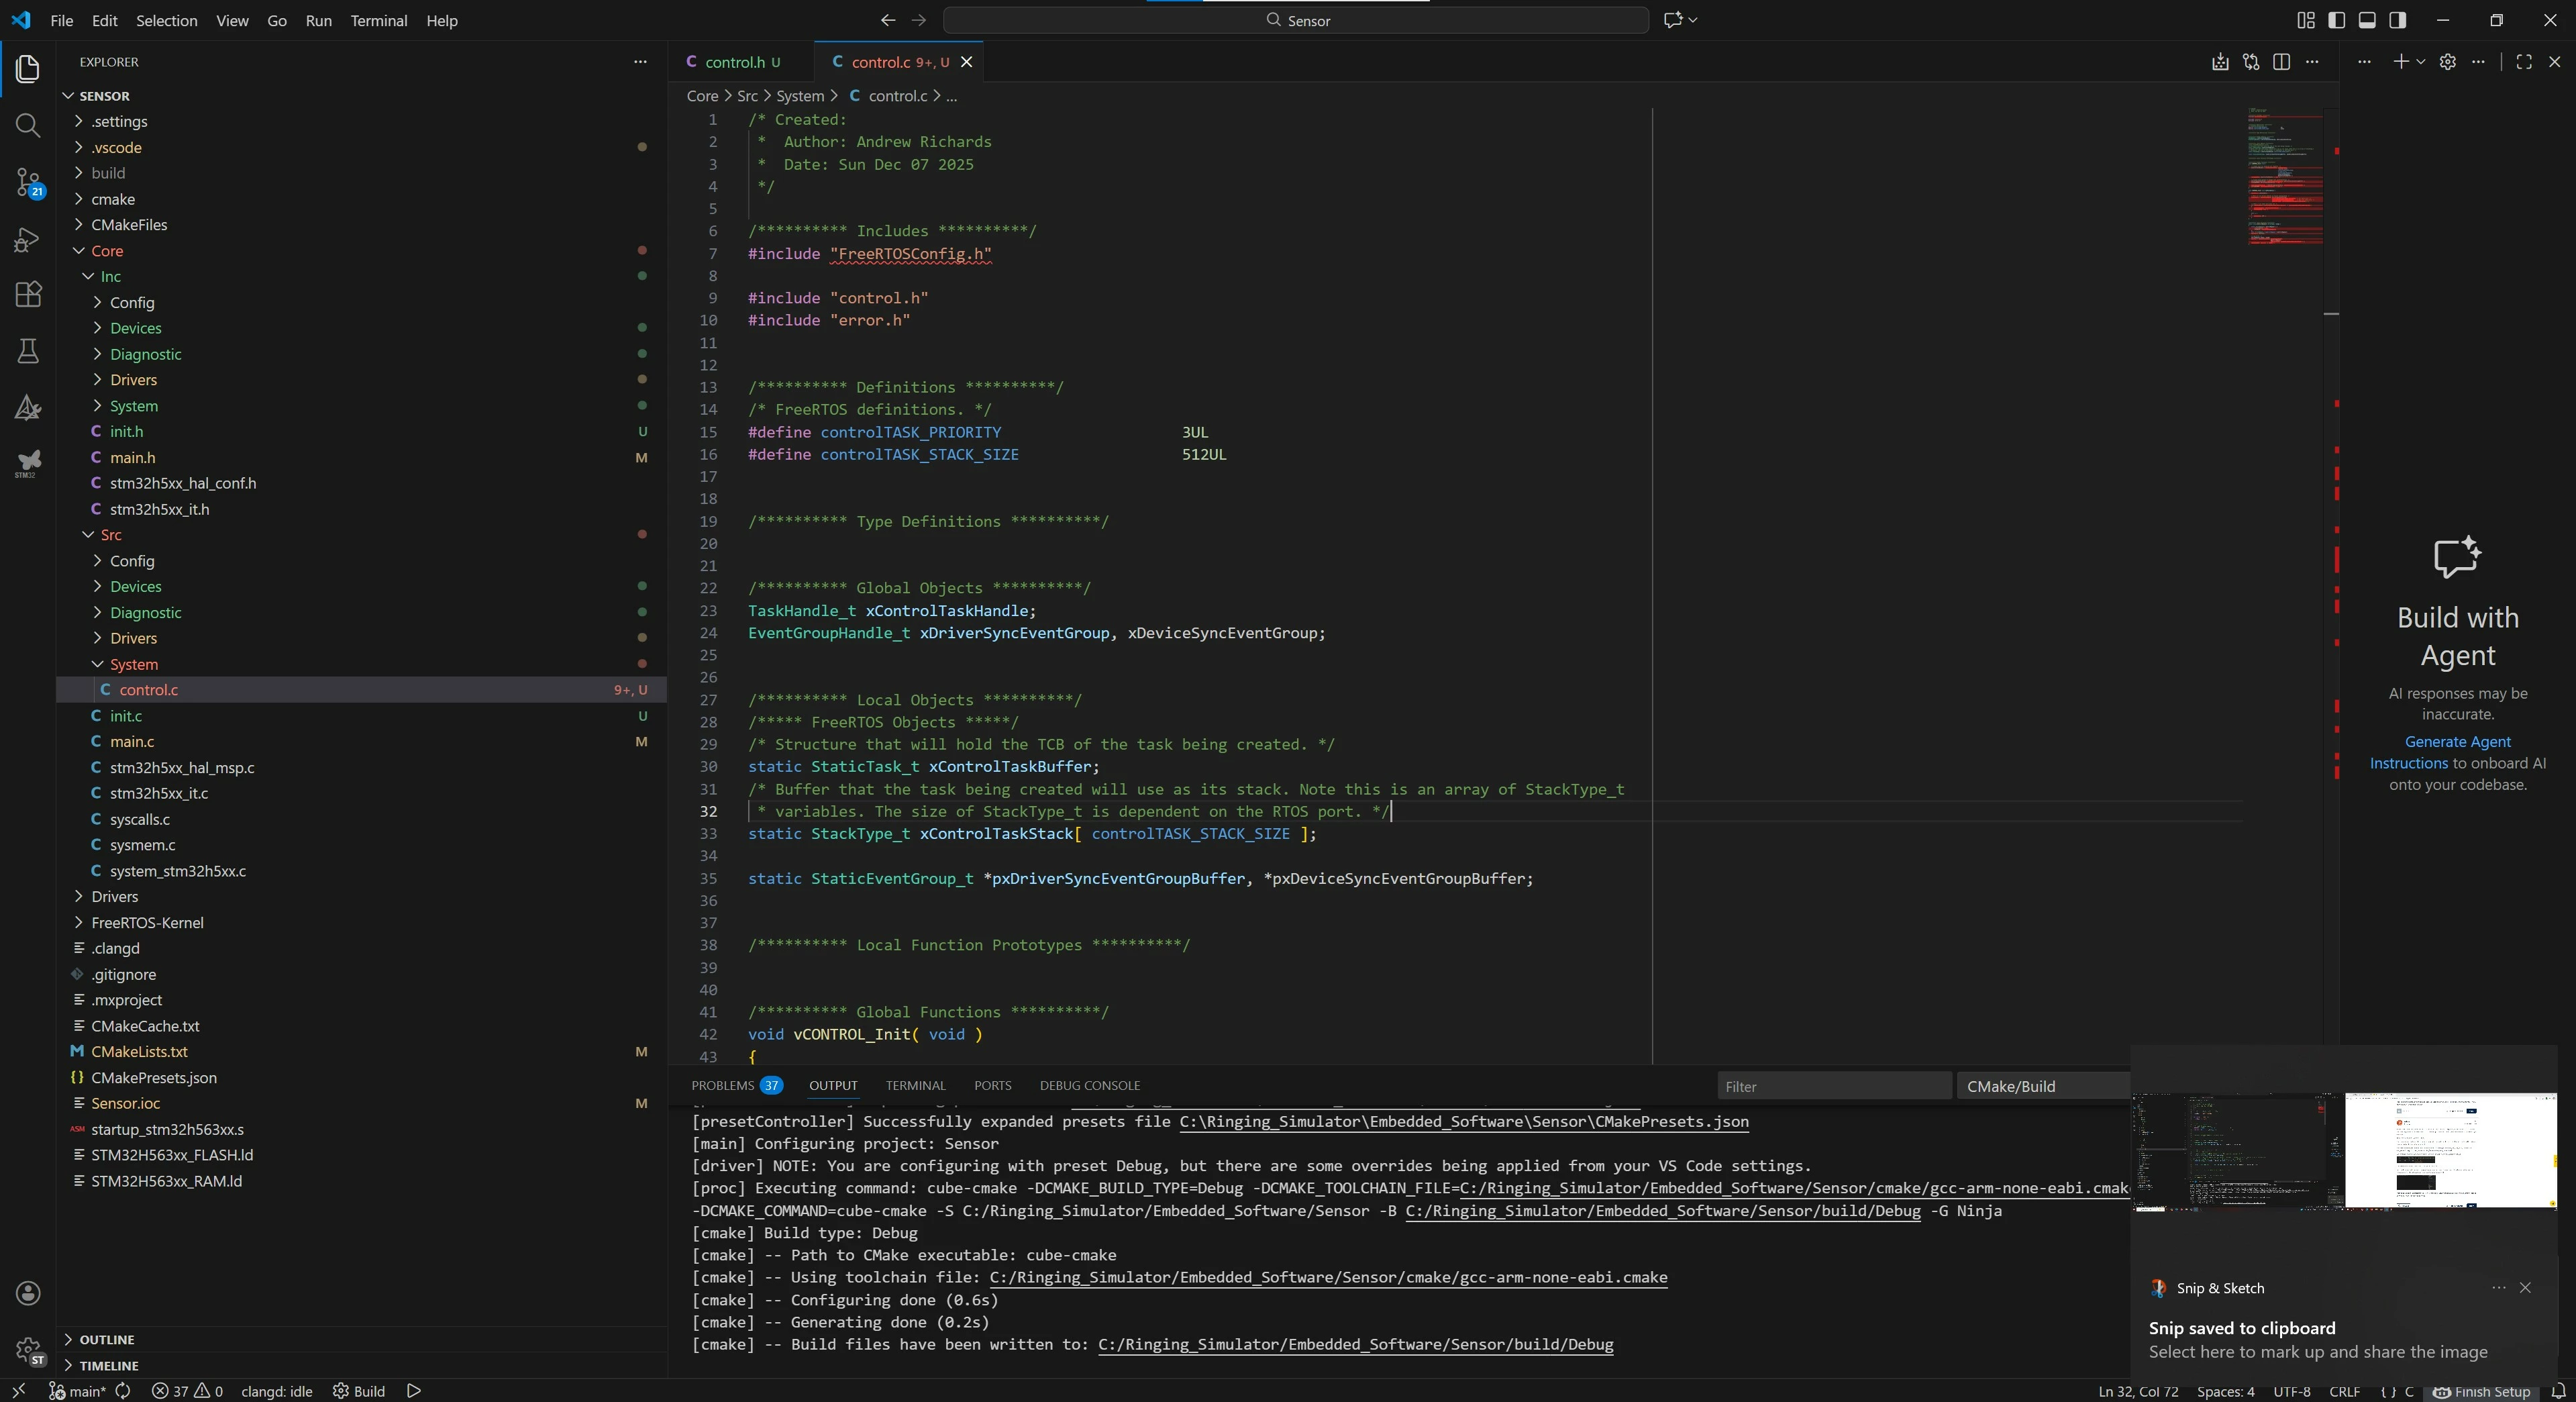
Task: Open the STM32 extension view
Action: (28, 464)
